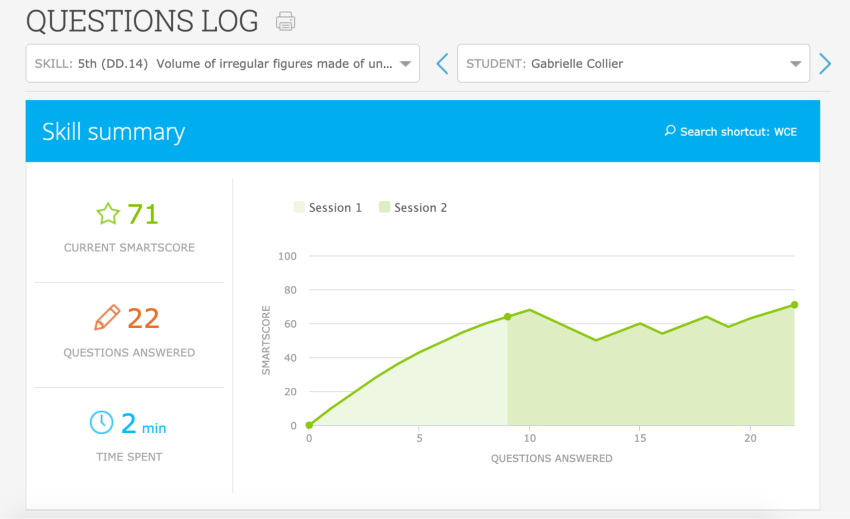Click the current SmartScore value 71

click(143, 214)
